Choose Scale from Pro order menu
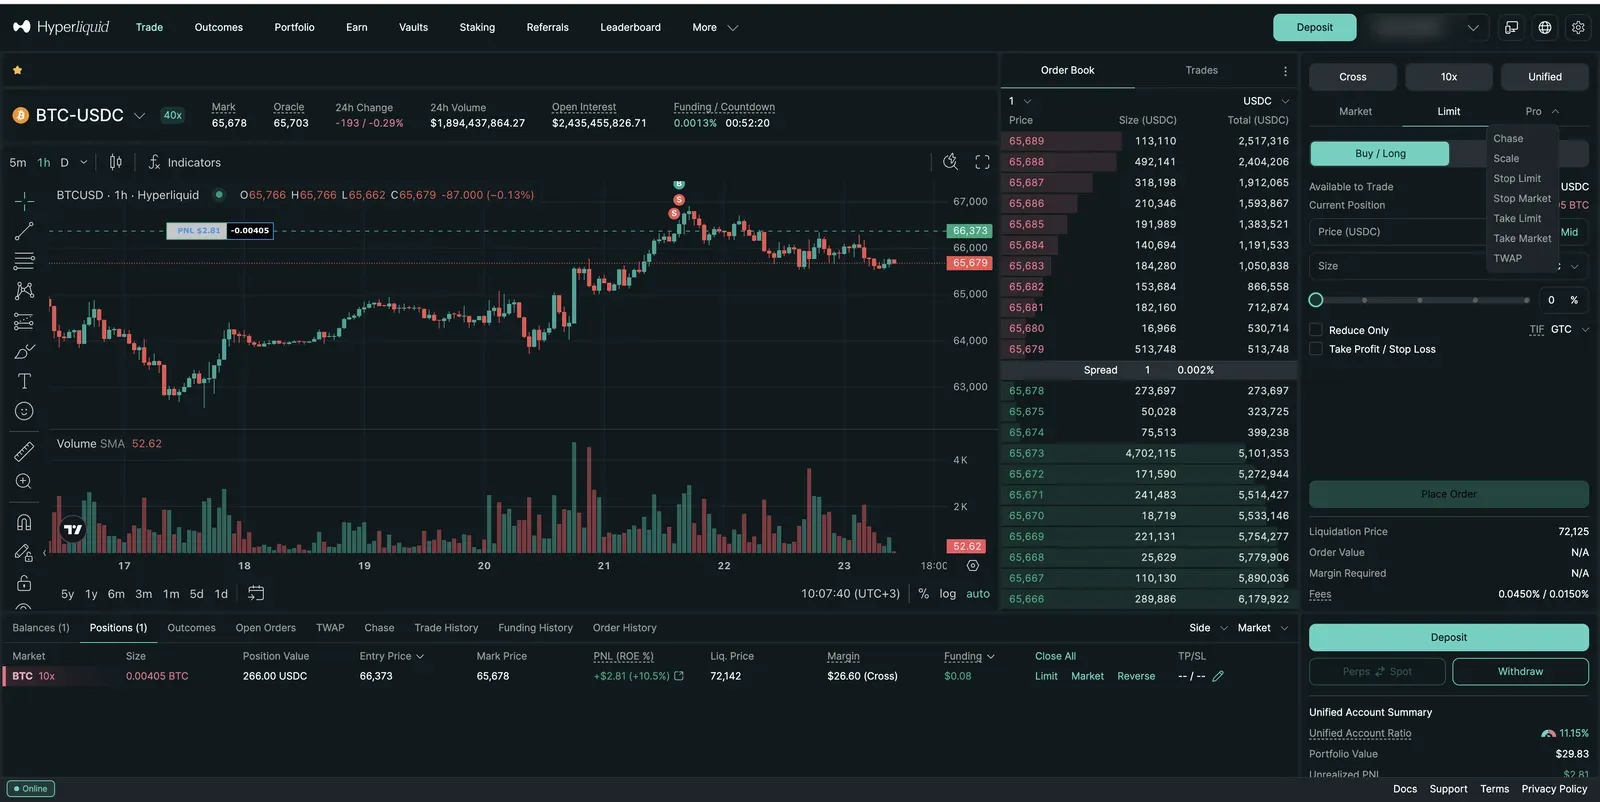 pos(1506,159)
